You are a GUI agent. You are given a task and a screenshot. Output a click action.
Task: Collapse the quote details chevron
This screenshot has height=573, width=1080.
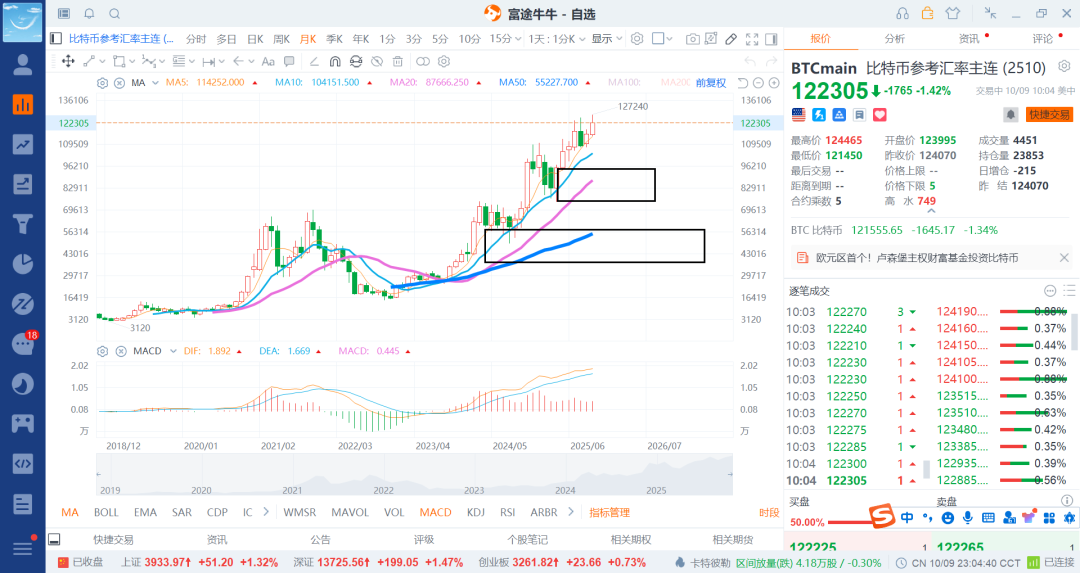coord(931,212)
